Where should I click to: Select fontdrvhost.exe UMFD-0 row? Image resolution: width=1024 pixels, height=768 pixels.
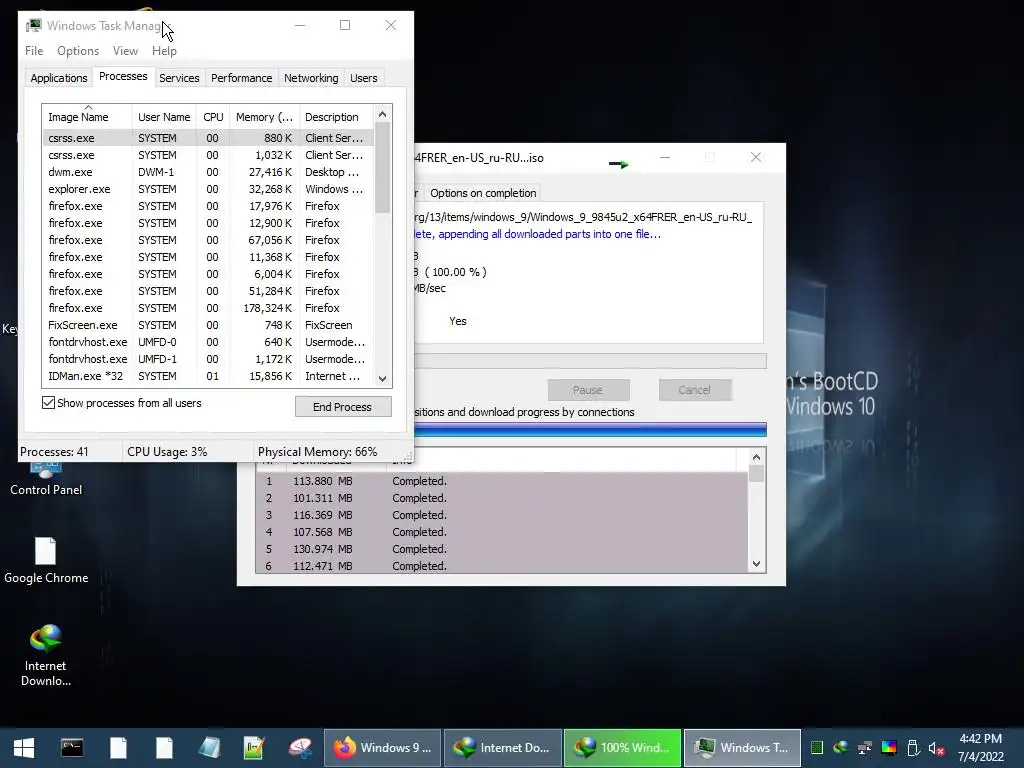[x=208, y=342]
